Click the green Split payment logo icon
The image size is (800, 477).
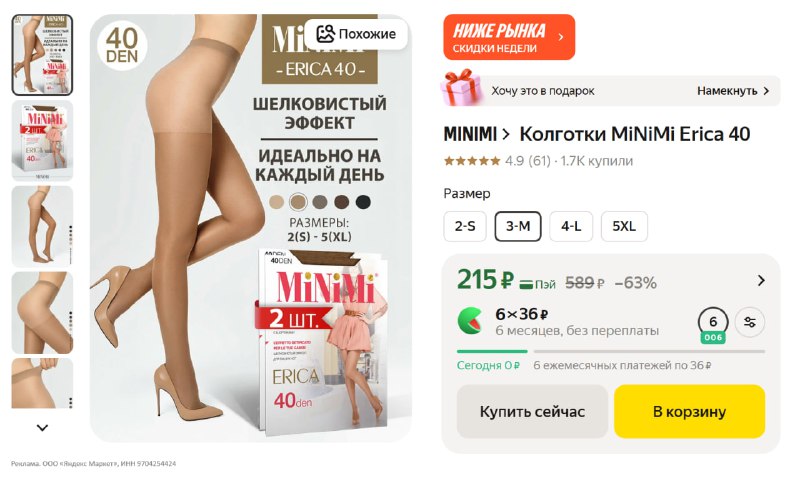click(x=469, y=321)
